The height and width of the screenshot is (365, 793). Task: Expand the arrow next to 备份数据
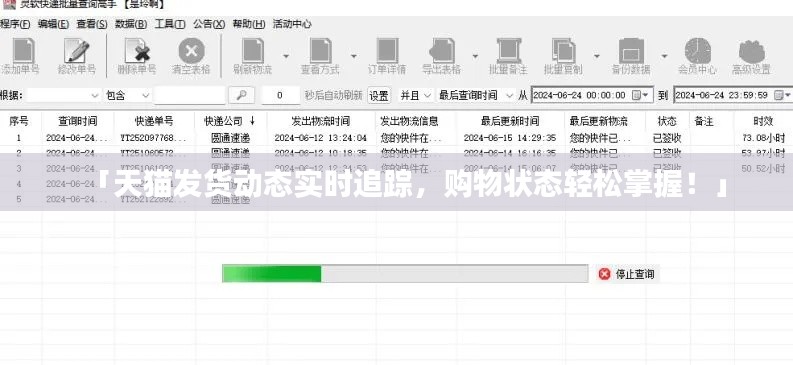[x=664, y=56]
